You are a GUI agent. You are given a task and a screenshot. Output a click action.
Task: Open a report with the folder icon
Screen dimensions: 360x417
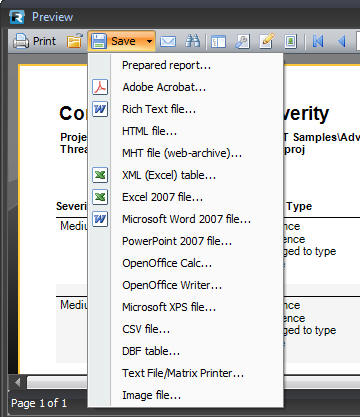[75, 41]
